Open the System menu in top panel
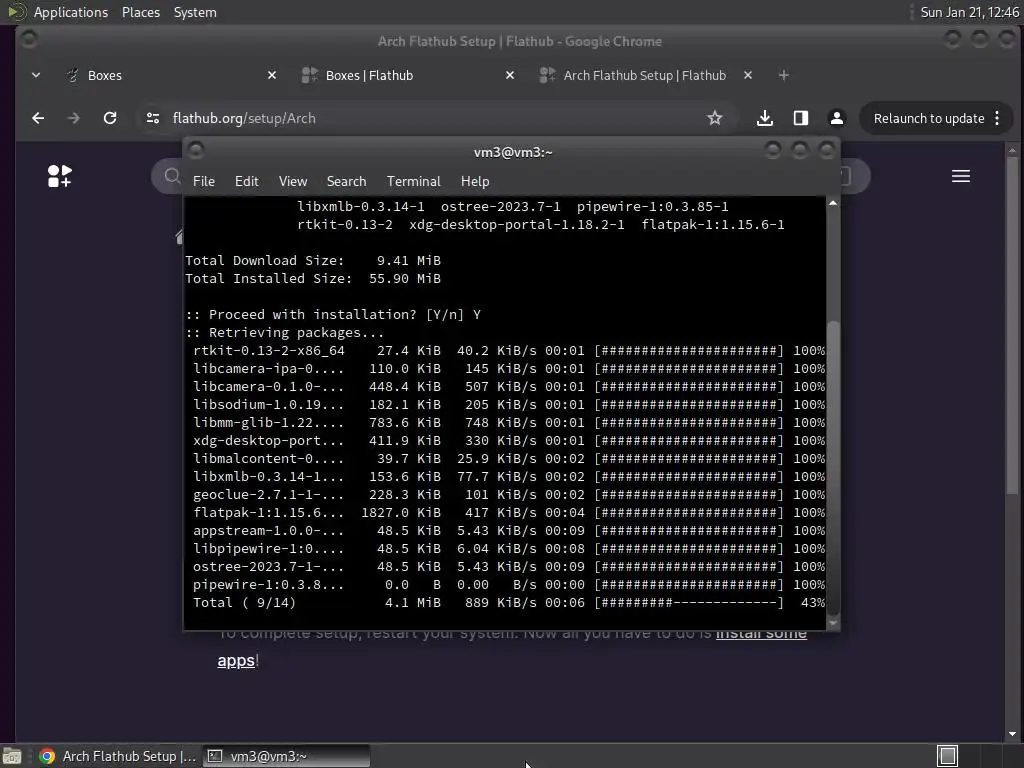This screenshot has width=1024, height=768. click(195, 12)
